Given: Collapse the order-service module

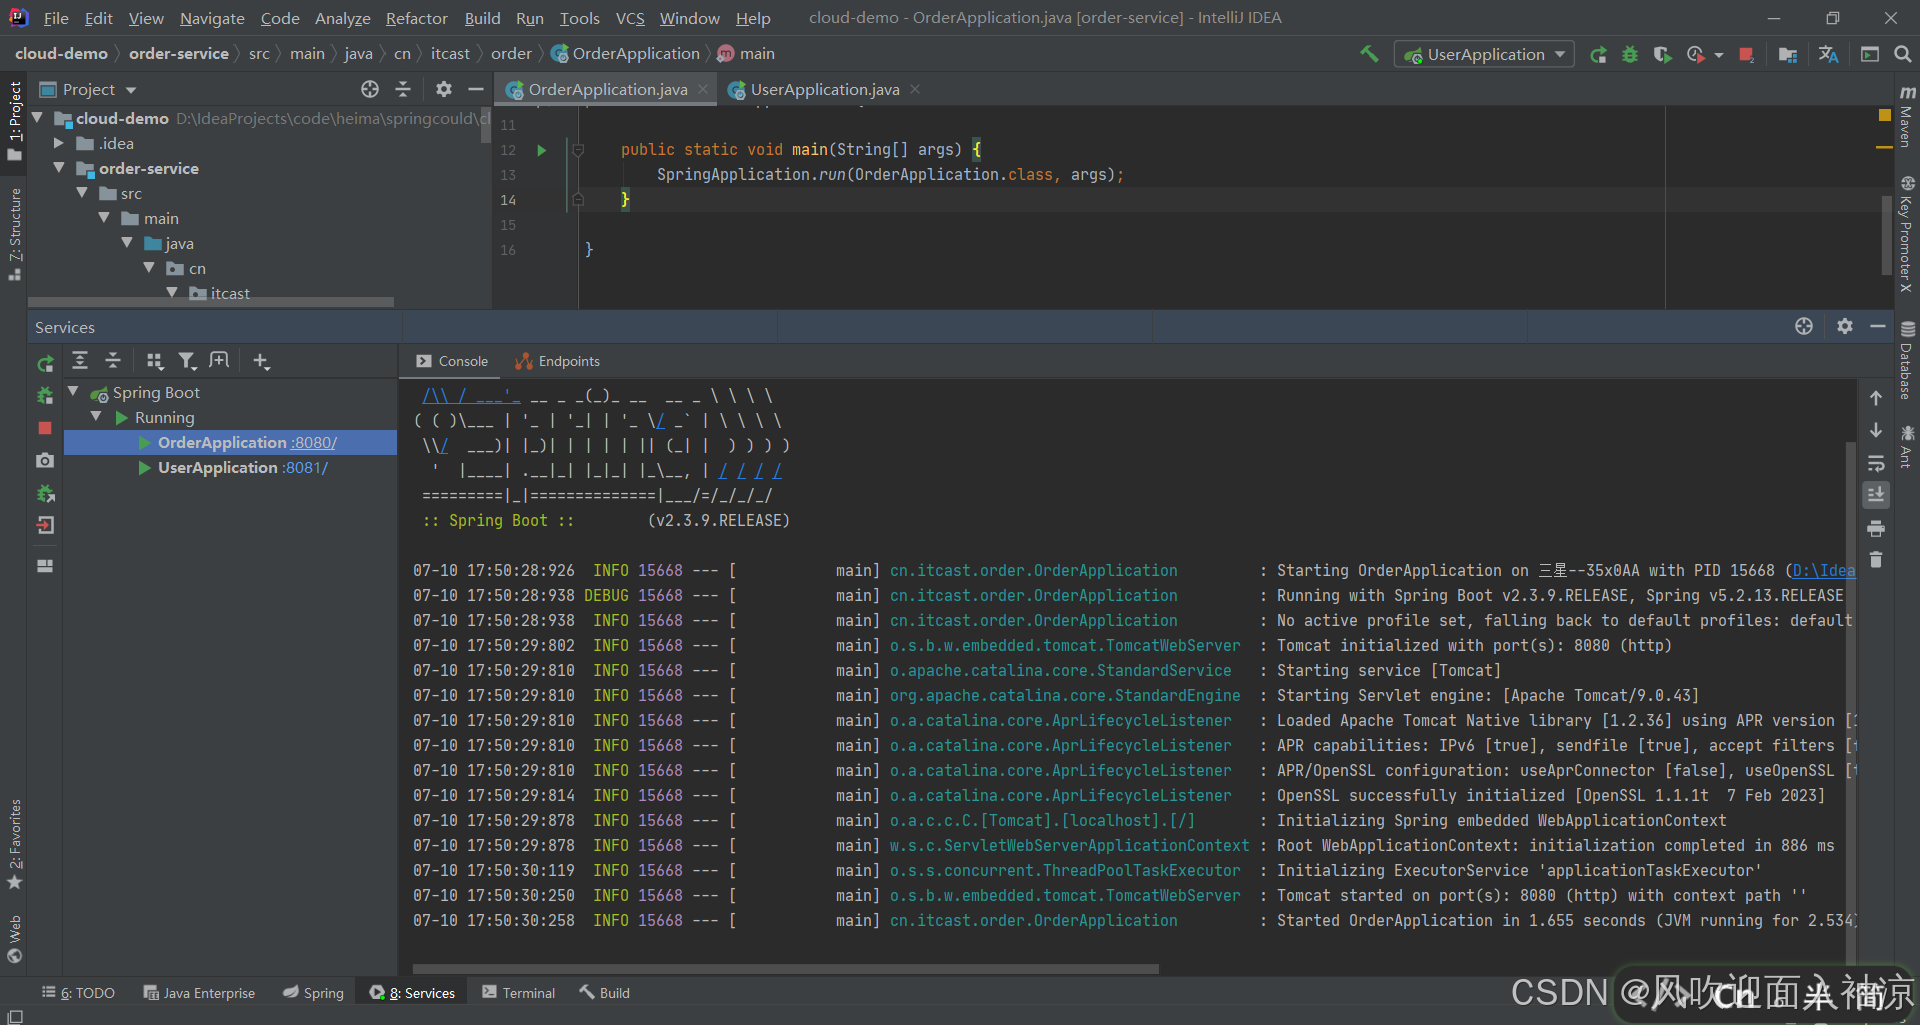Looking at the screenshot, I should tap(59, 168).
